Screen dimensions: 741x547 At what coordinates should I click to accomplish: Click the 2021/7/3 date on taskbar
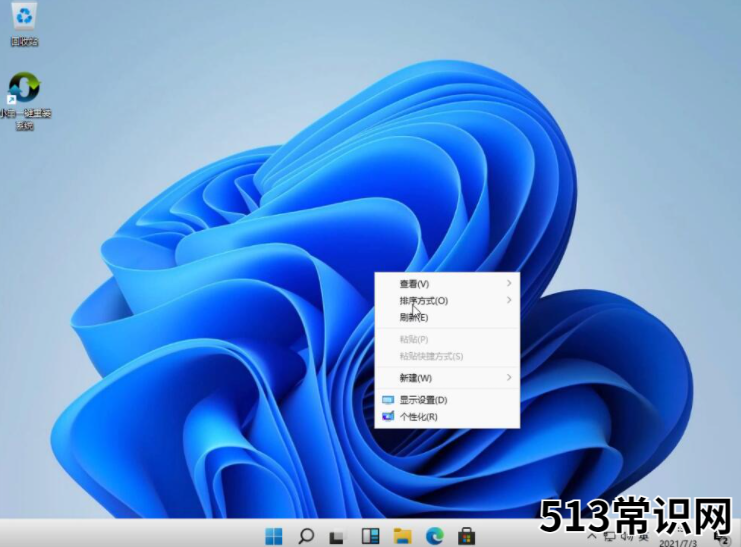click(x=678, y=543)
